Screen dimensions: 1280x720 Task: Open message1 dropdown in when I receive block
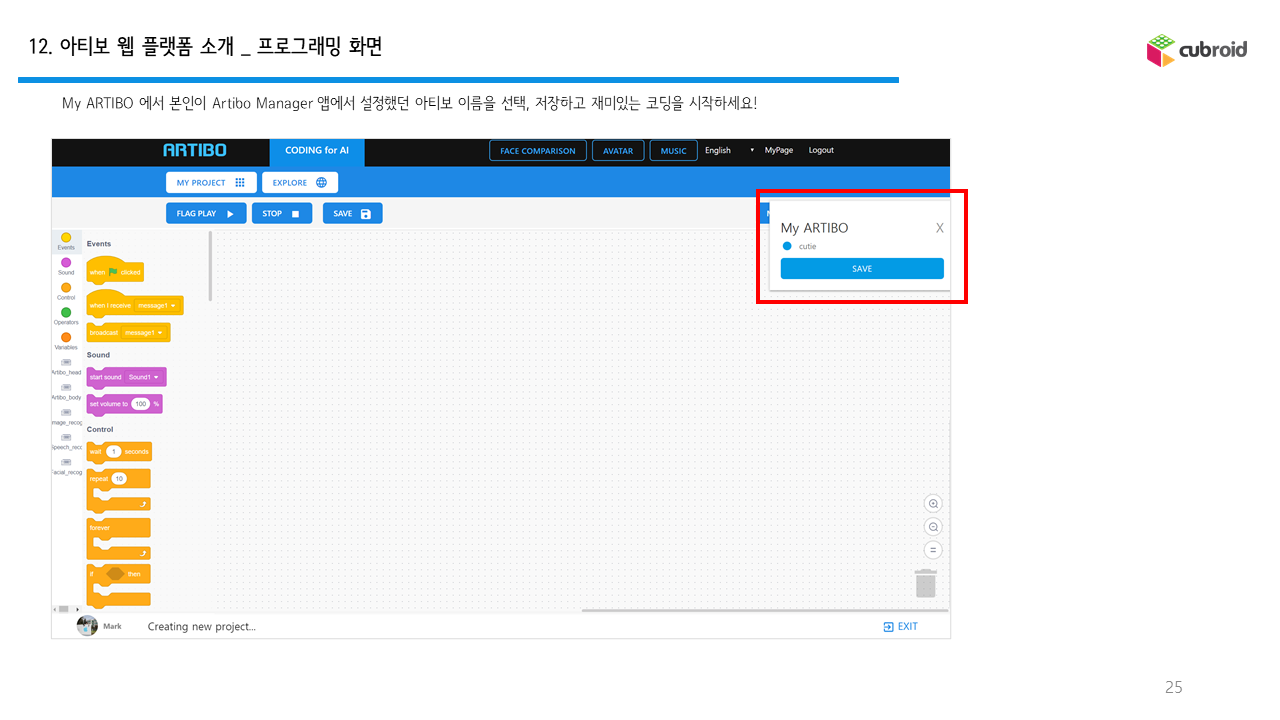(158, 305)
